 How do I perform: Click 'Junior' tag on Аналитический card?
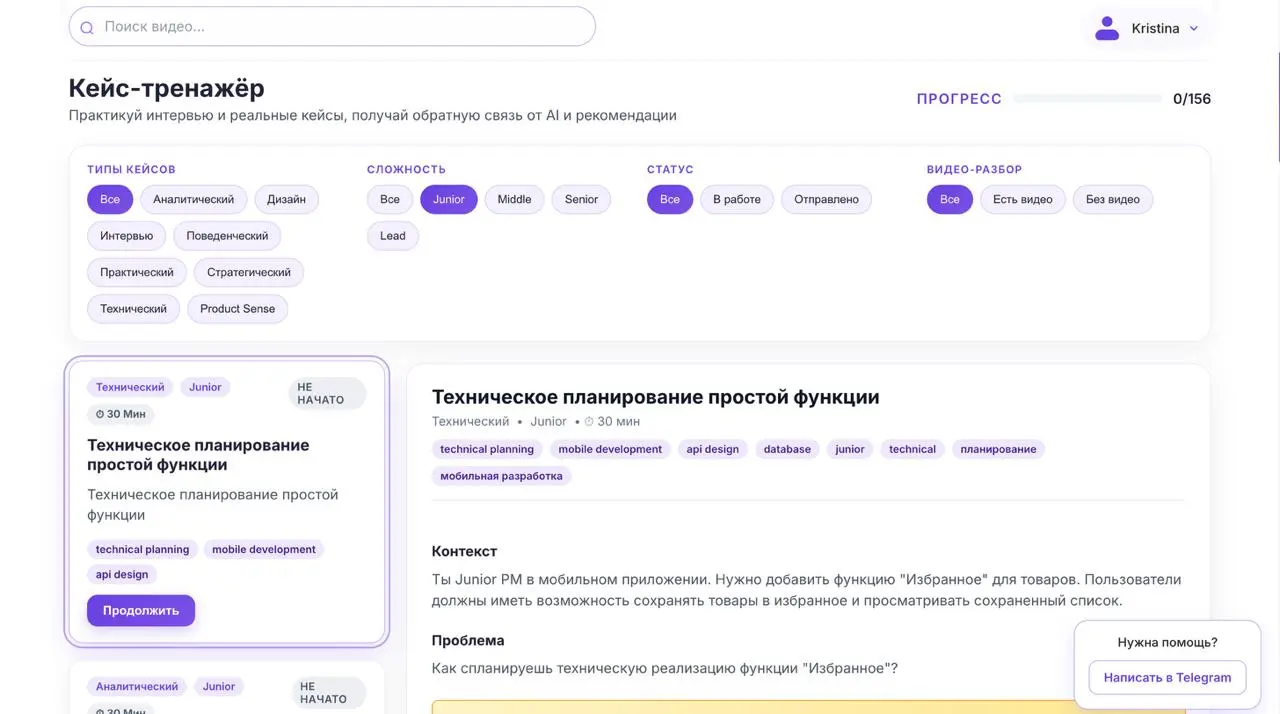(x=219, y=687)
